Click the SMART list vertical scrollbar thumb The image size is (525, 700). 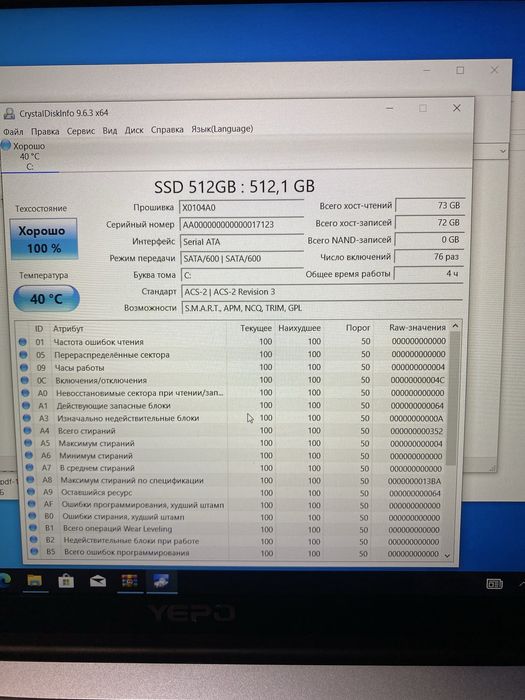click(453, 398)
